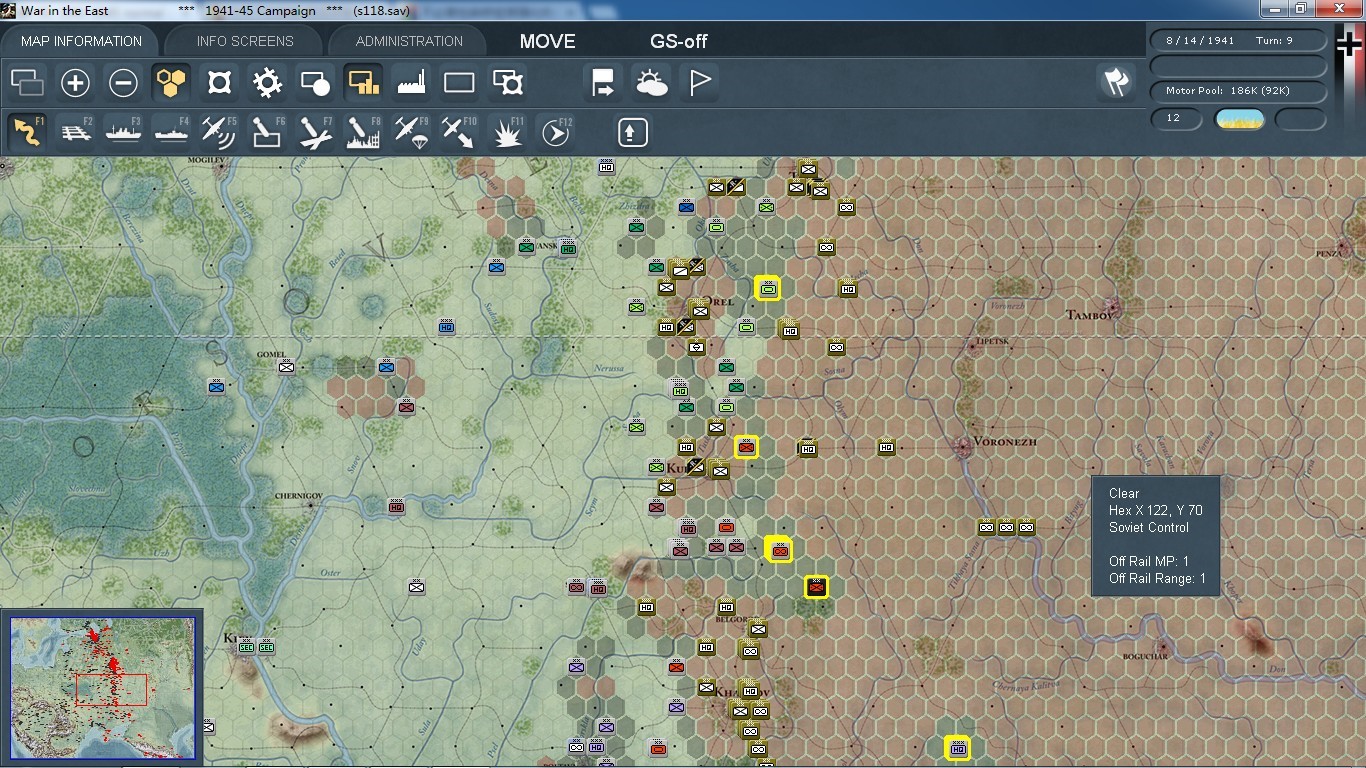
Task: Toggle the fortification levels gear icon
Action: pos(267,82)
